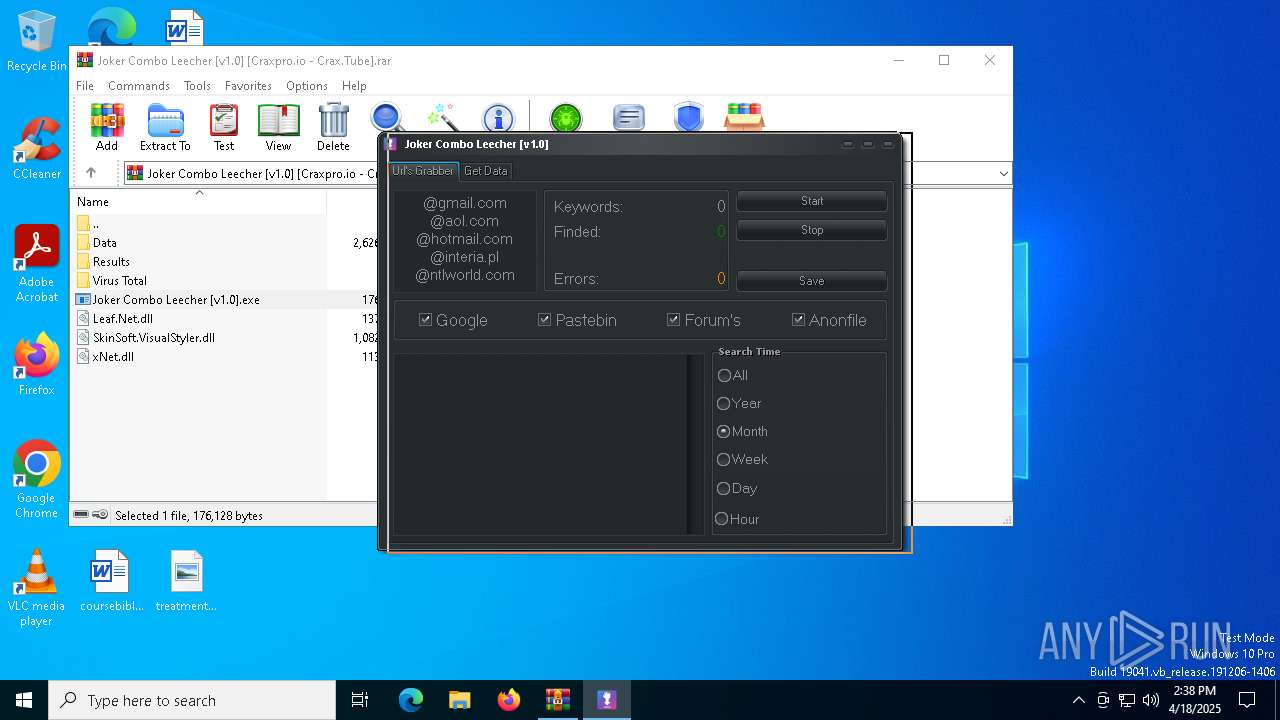
Task: Click the up-one-level arrow in WinRAR
Action: click(90, 173)
